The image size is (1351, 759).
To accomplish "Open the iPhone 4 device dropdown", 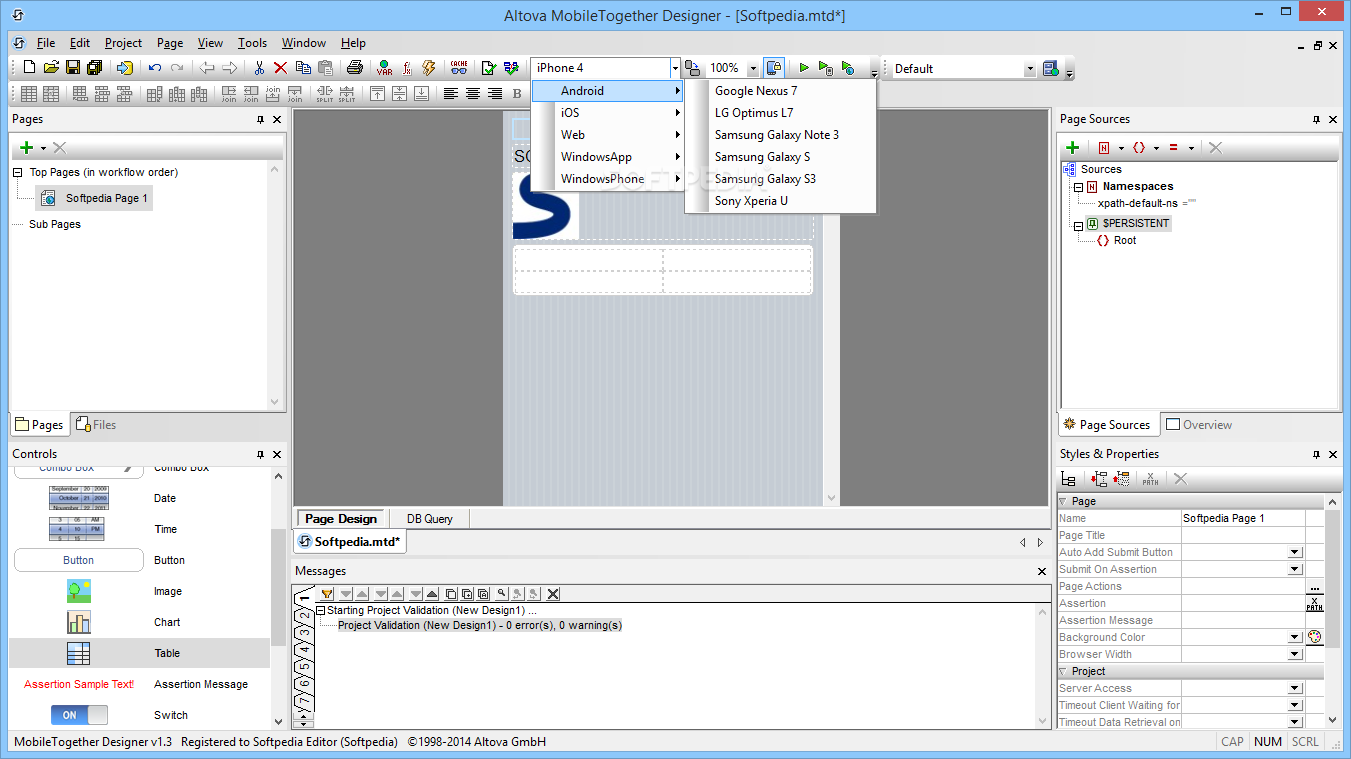I will coord(675,68).
